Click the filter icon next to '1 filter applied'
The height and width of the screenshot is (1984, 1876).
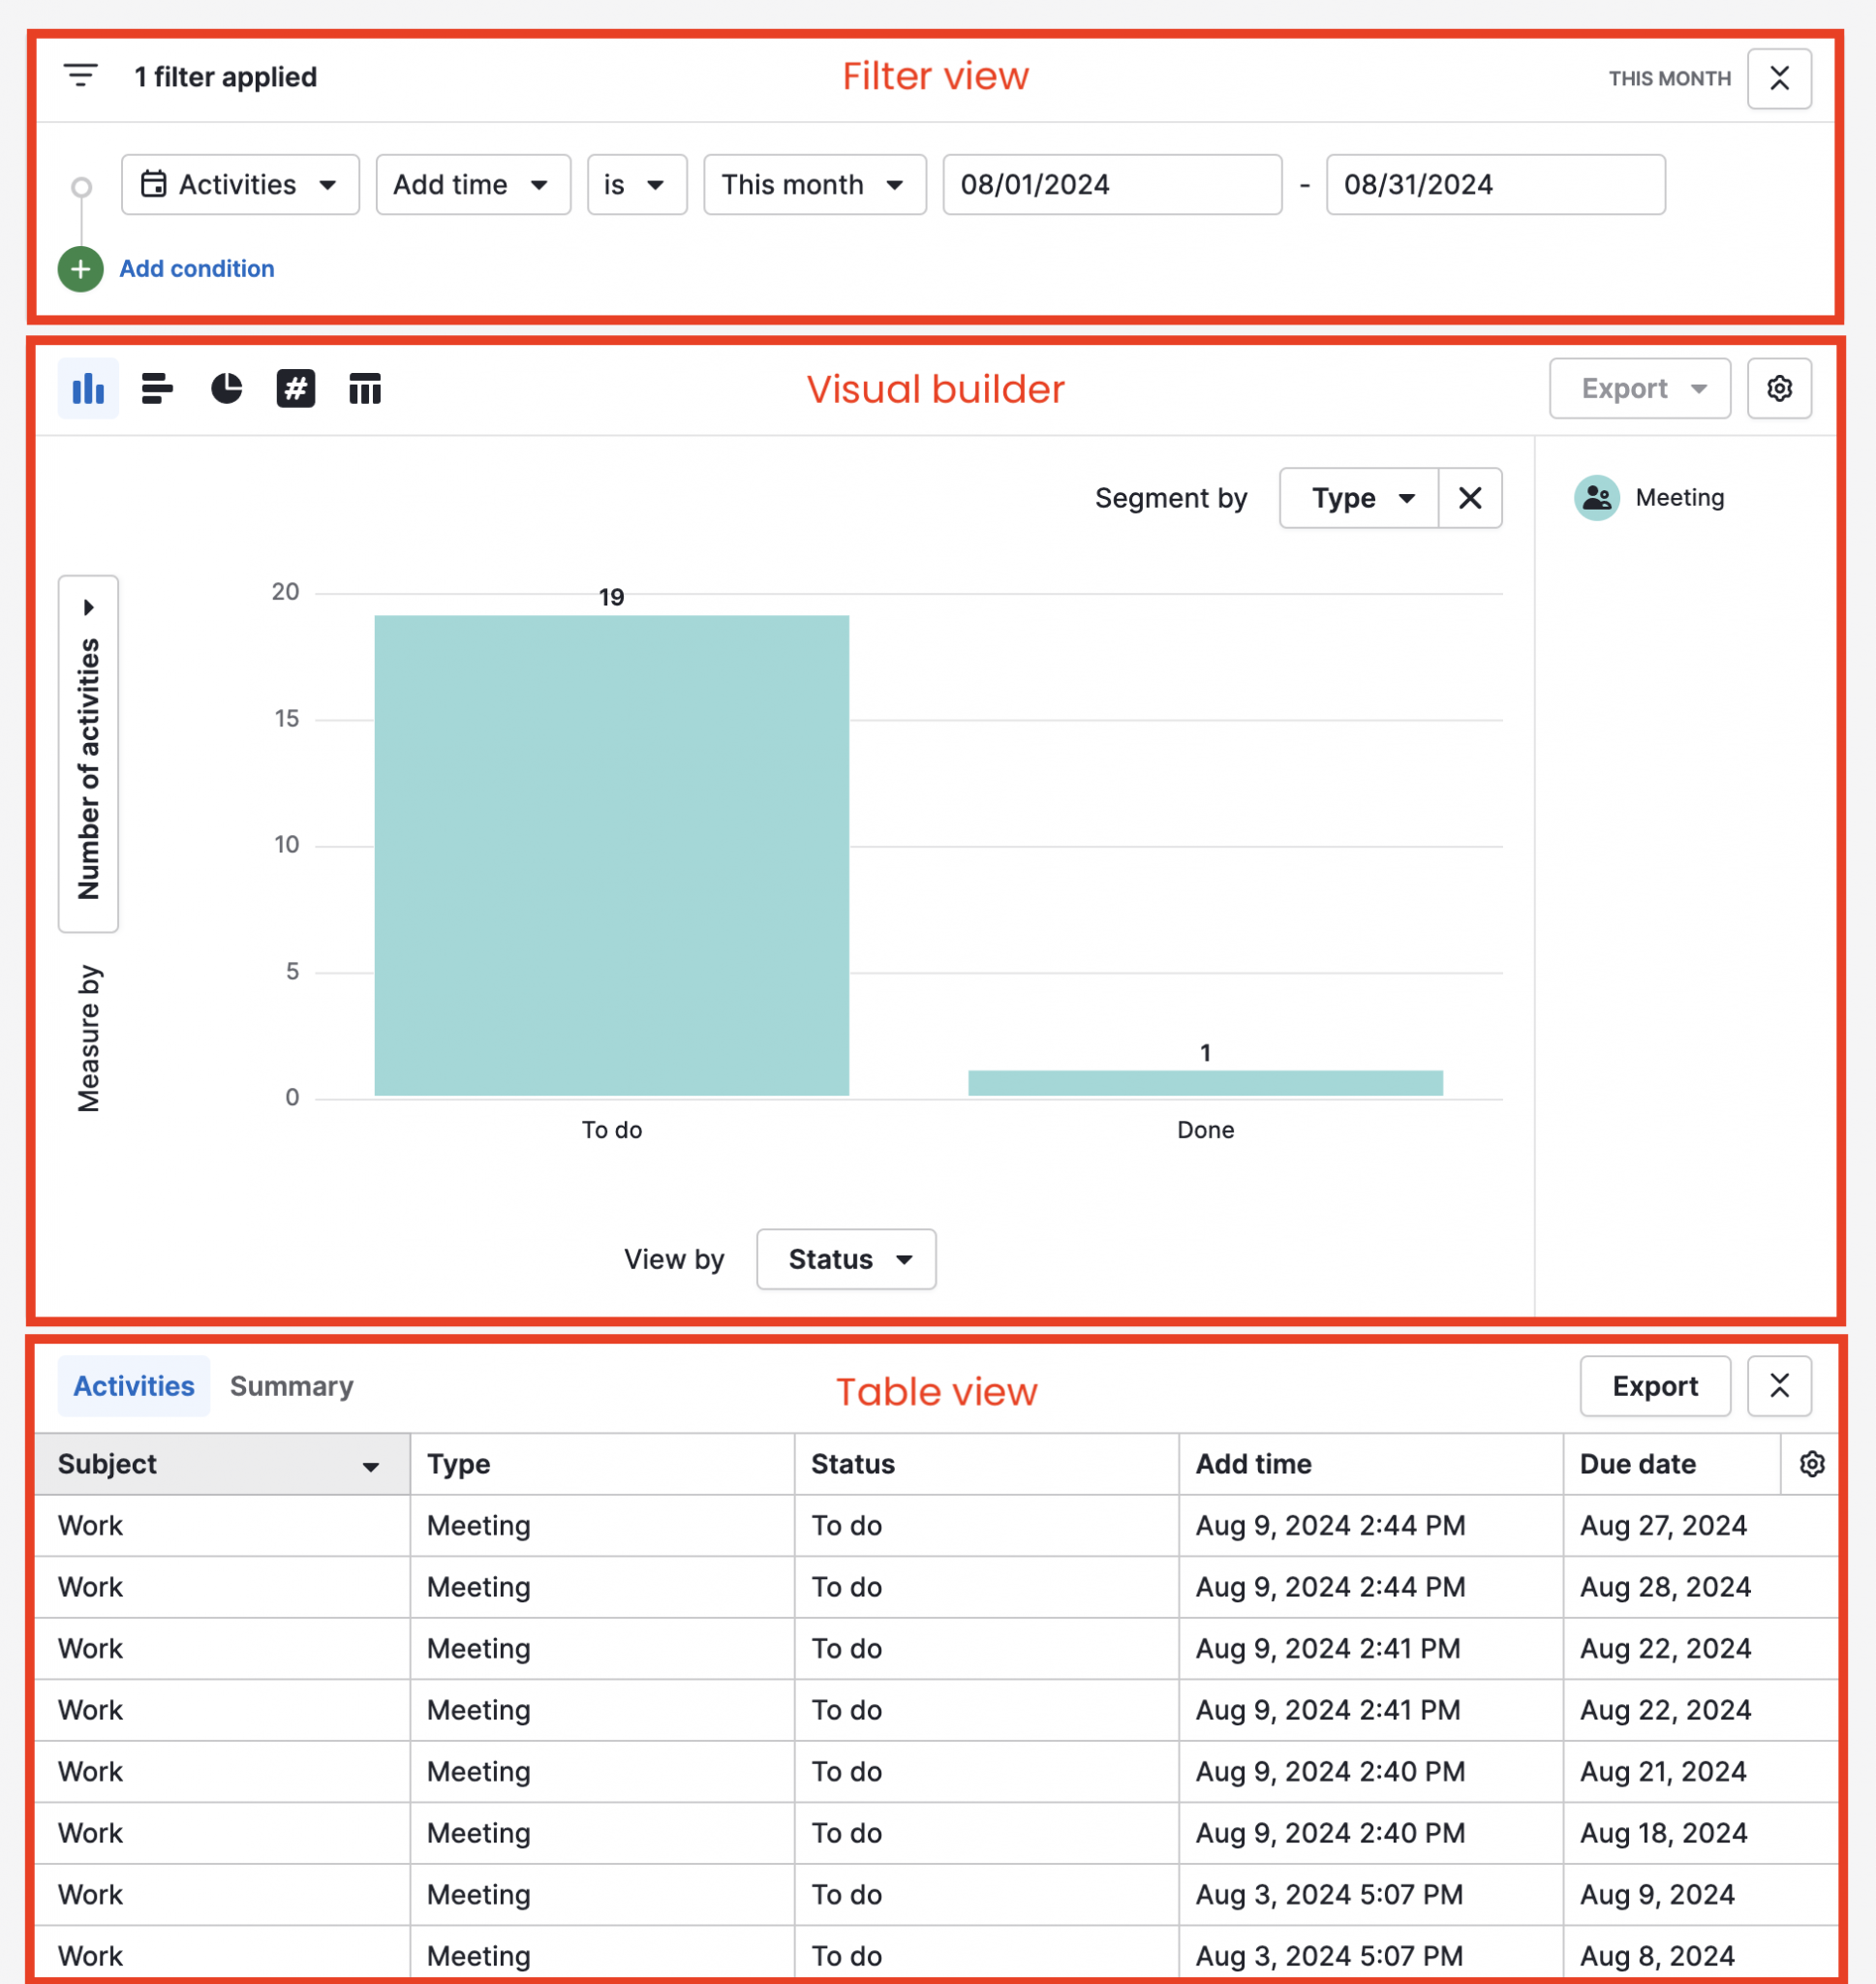click(x=80, y=74)
